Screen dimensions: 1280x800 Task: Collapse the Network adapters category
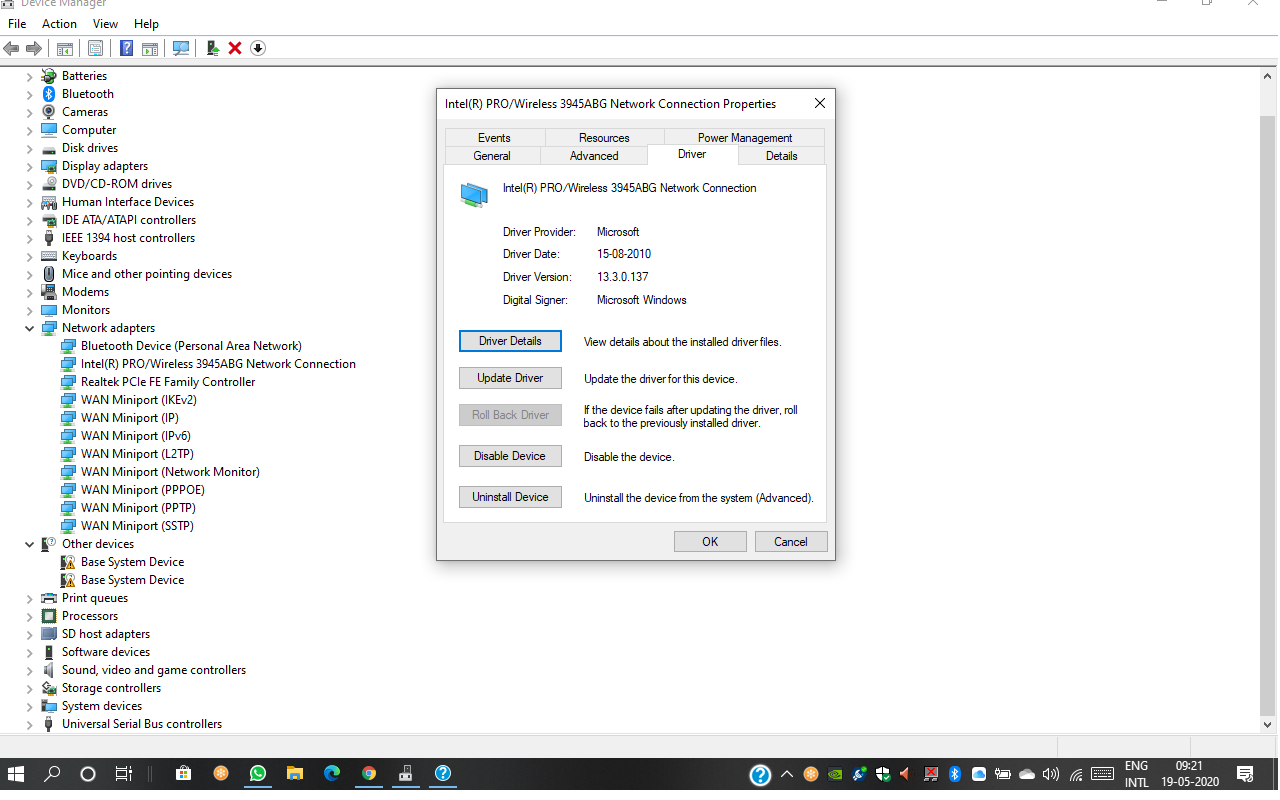[x=30, y=328]
